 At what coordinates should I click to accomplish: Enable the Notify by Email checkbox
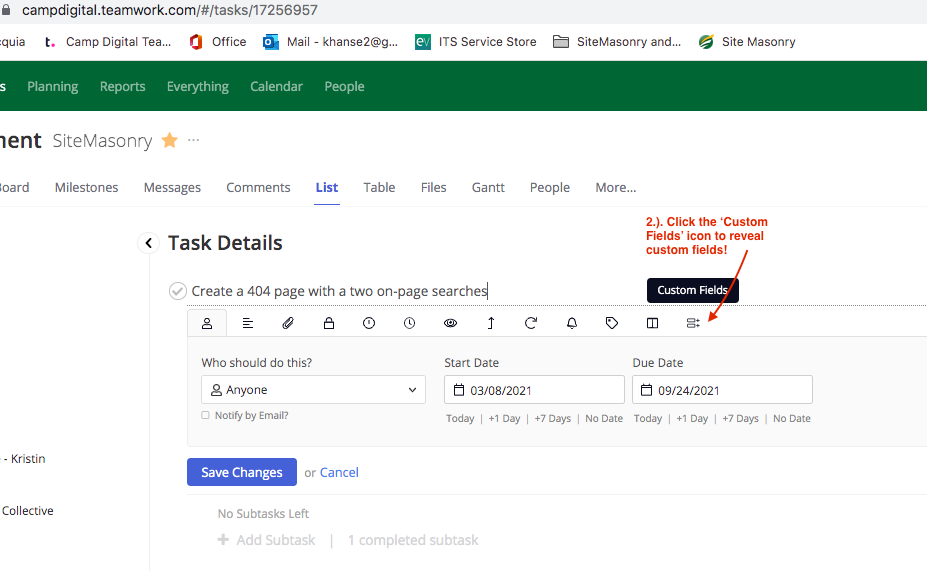pos(206,415)
